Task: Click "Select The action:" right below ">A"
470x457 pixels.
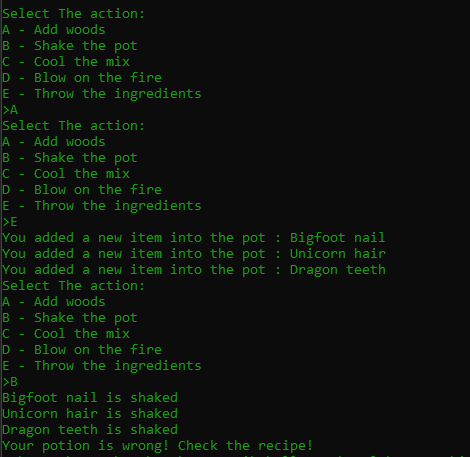Action: tap(74, 126)
